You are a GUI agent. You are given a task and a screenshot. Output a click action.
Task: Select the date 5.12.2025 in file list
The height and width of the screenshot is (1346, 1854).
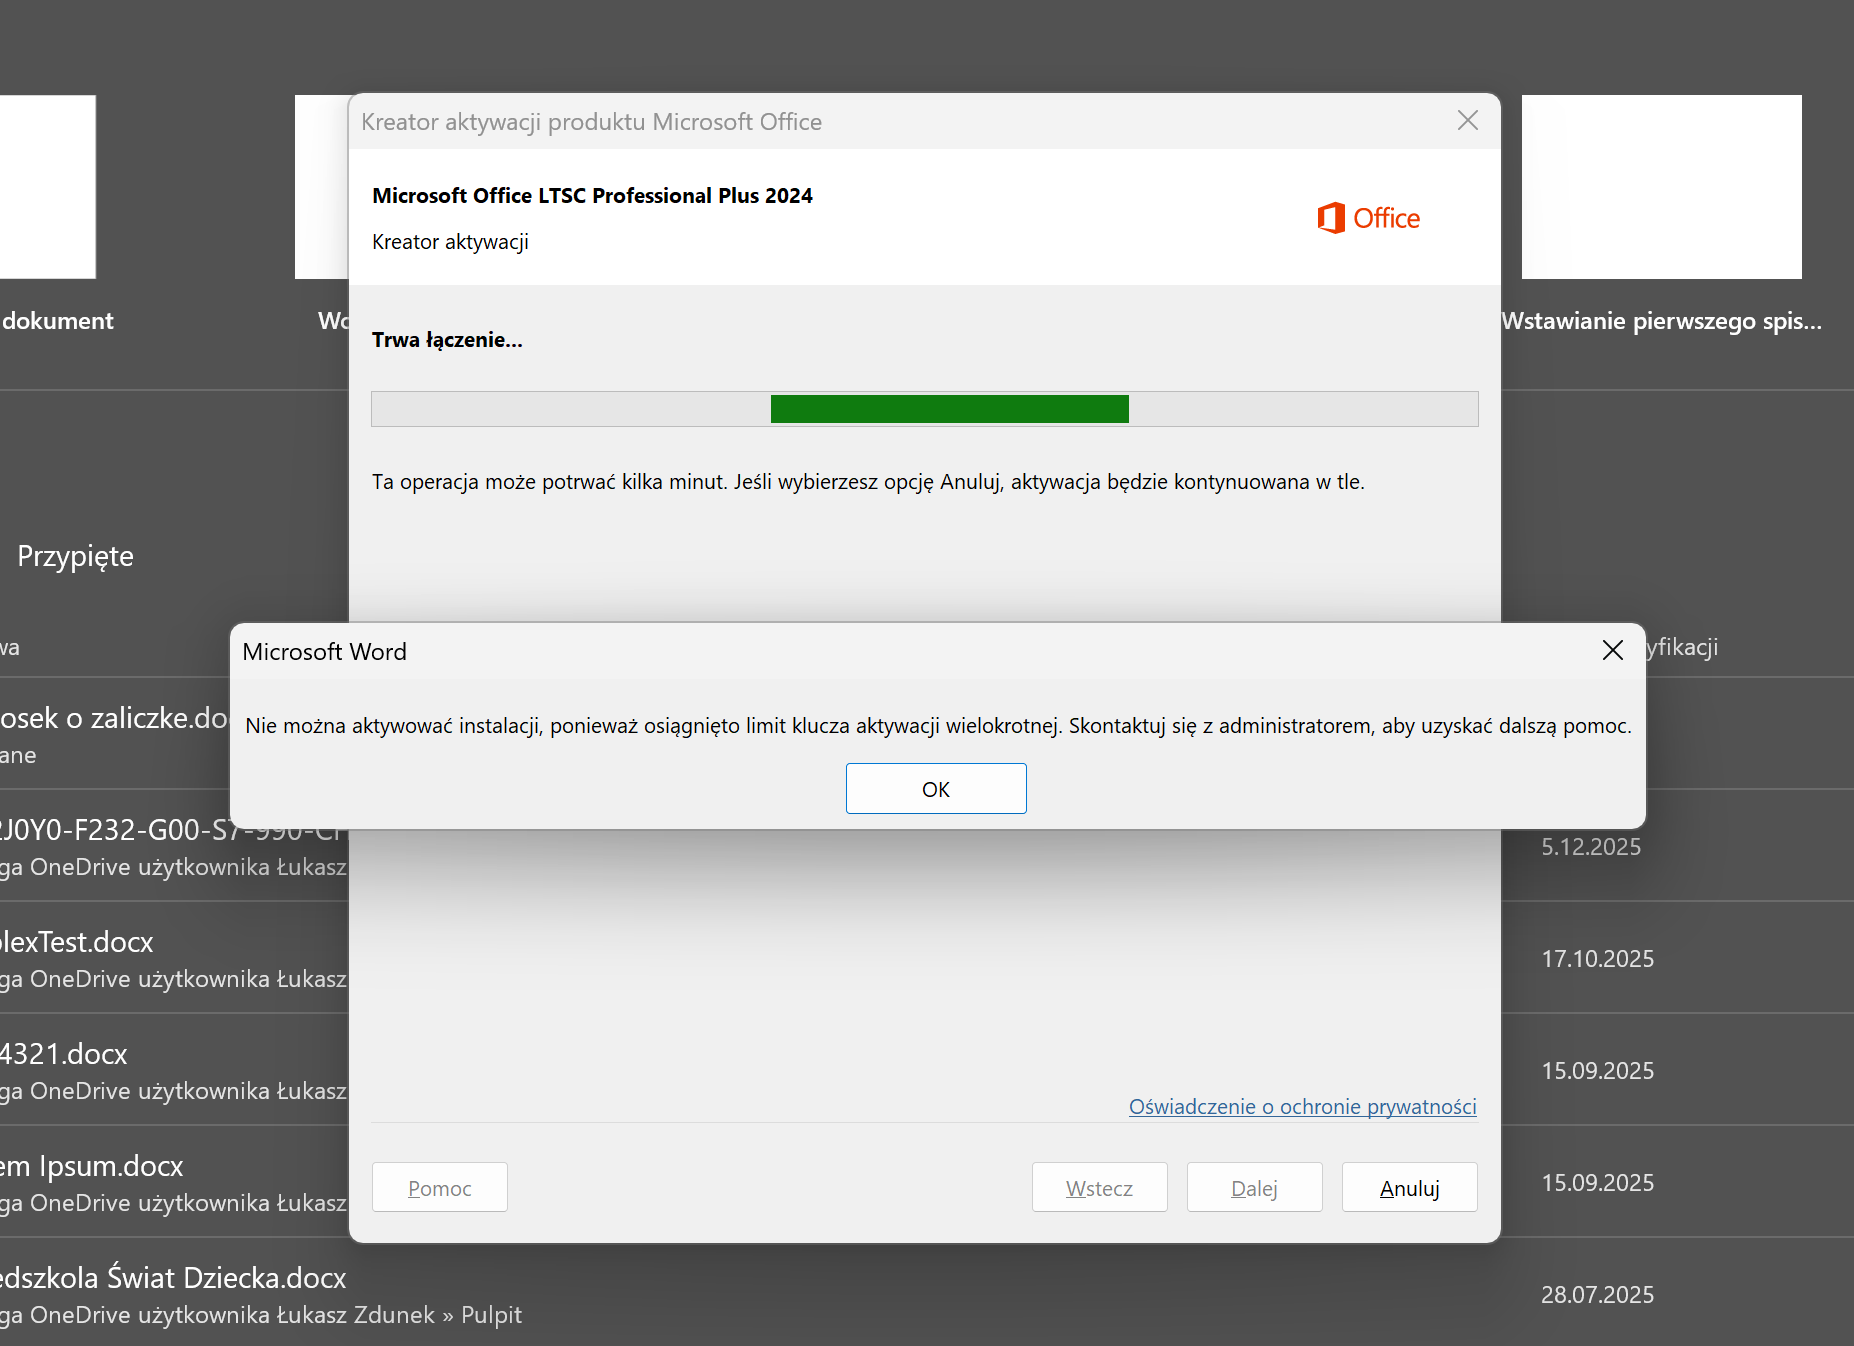tap(1590, 846)
